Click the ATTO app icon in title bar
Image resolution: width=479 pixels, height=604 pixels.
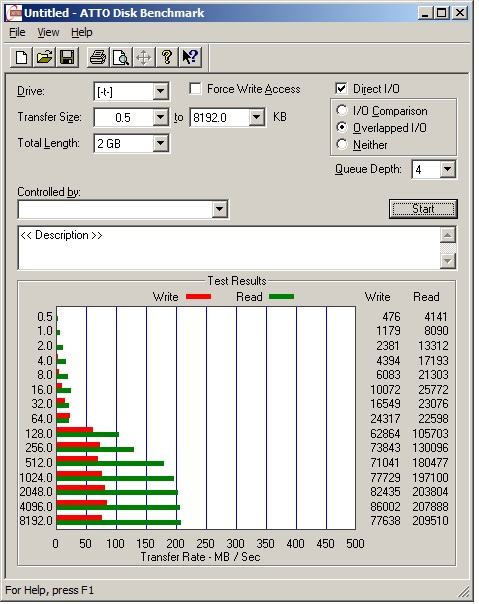click(x=14, y=13)
